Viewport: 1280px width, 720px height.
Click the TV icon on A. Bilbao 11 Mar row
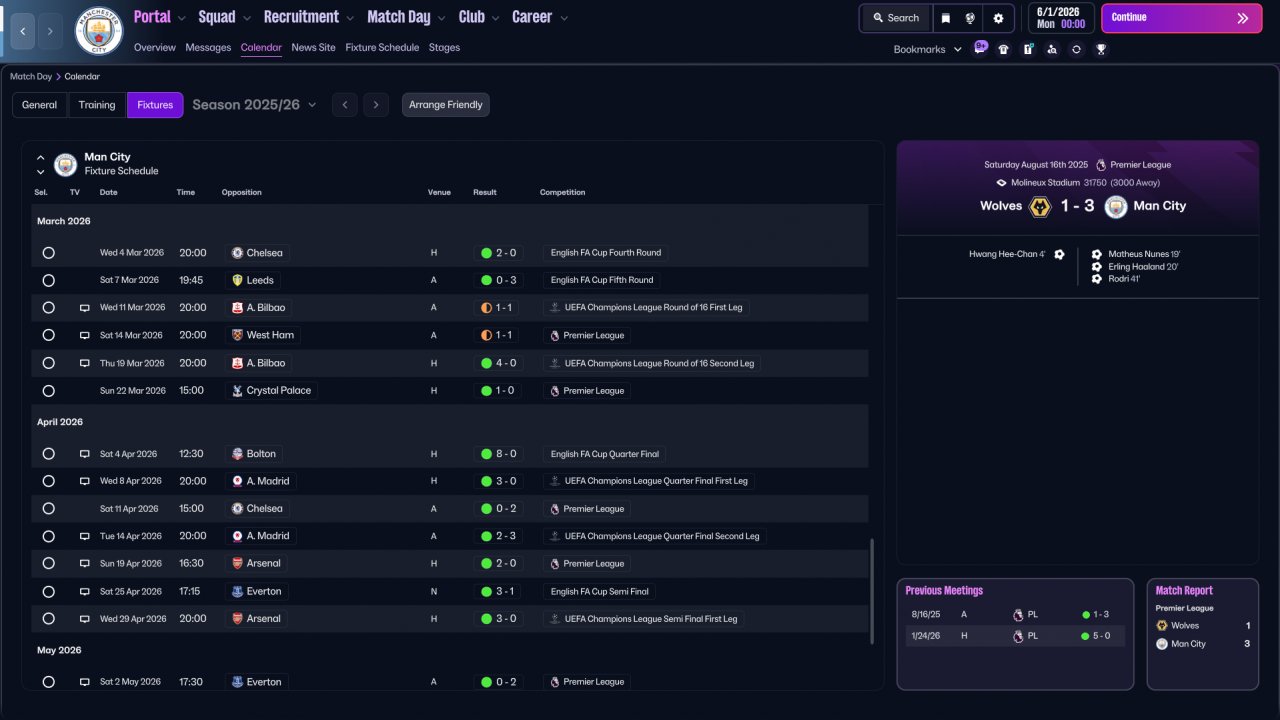click(85, 308)
